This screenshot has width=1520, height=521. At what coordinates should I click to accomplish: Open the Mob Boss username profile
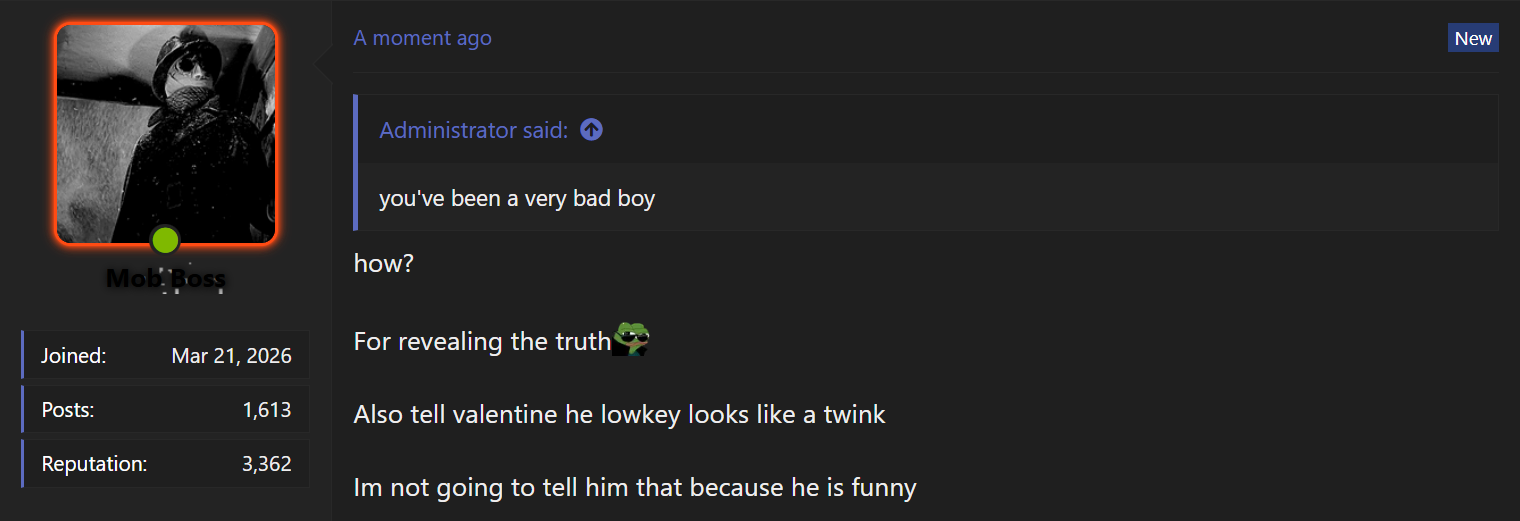pyautogui.click(x=166, y=278)
